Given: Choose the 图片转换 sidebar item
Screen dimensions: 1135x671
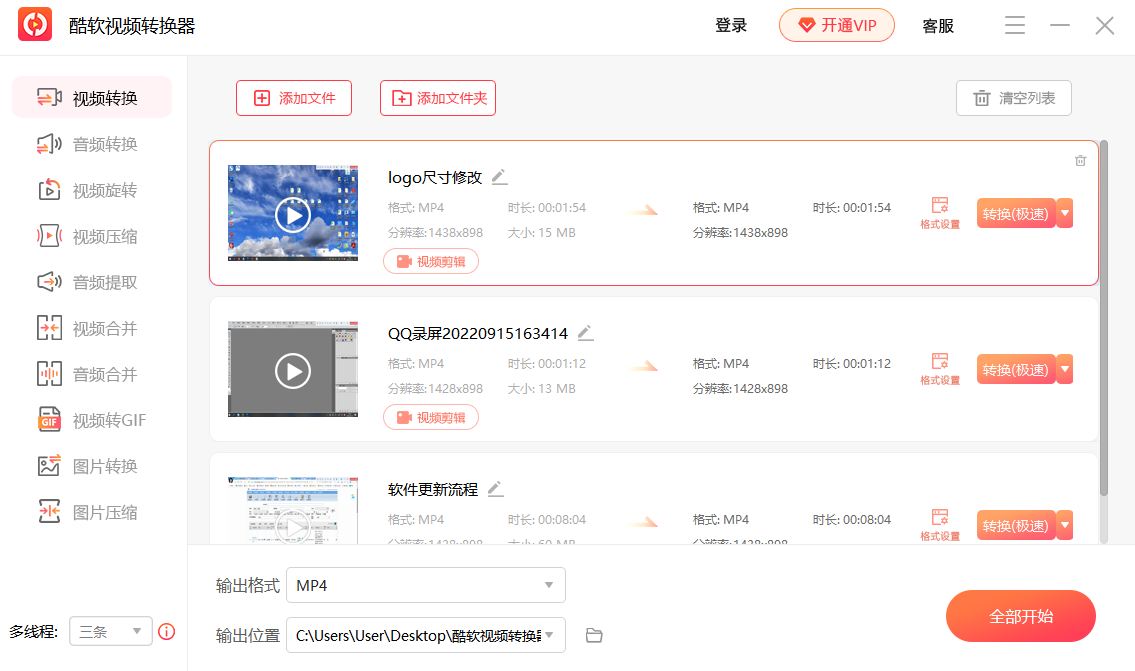Looking at the screenshot, I should (x=92, y=466).
